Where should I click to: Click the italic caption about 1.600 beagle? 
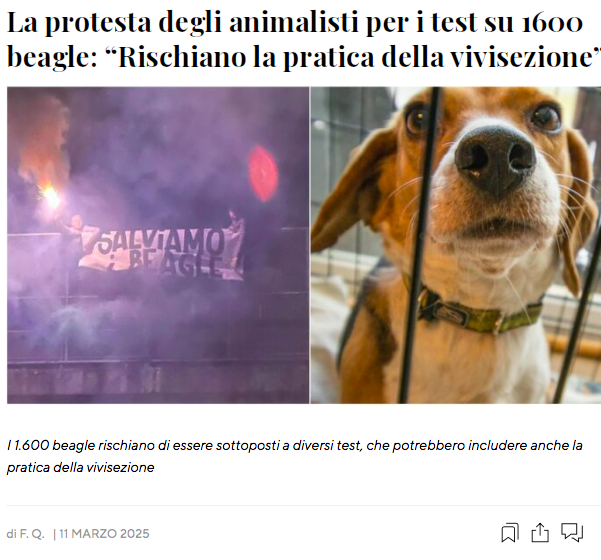click(294, 456)
